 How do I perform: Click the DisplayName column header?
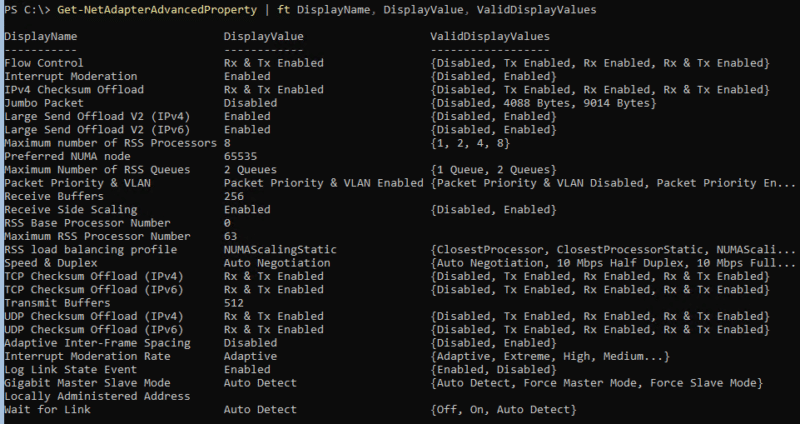40,37
